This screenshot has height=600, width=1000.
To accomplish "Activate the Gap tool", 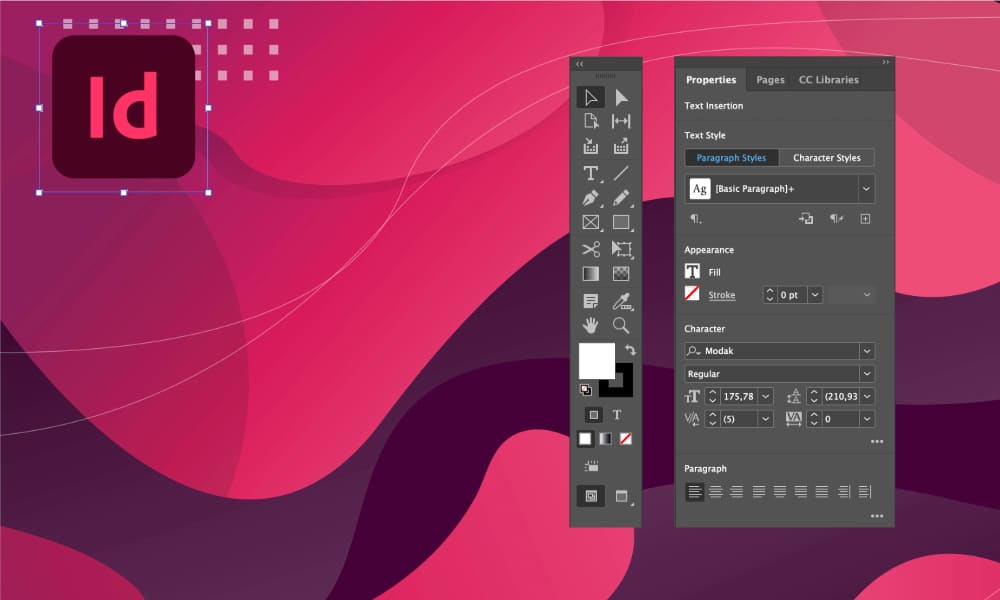I will pos(621,121).
